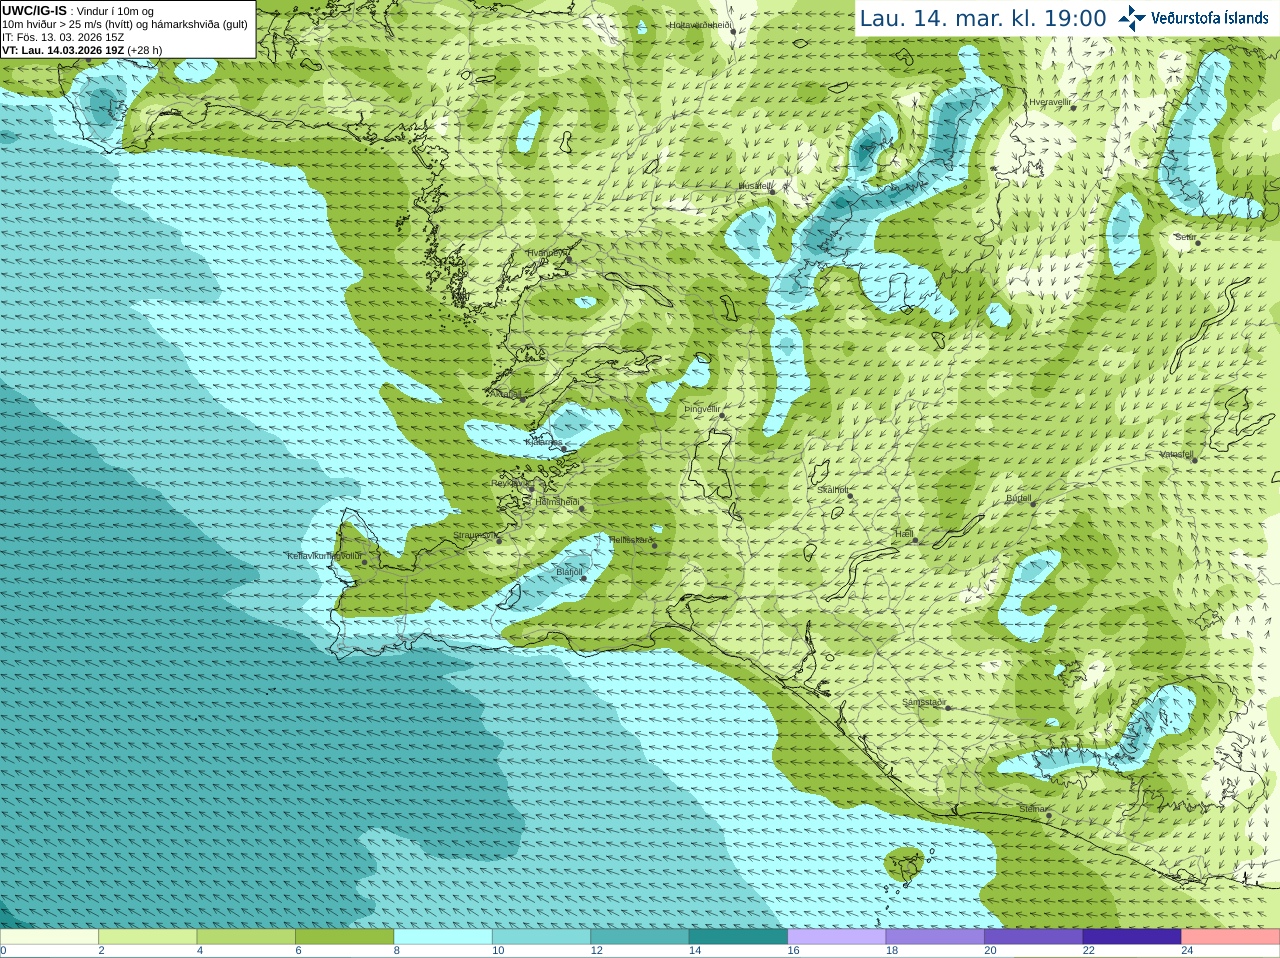This screenshot has width=1280, height=958.
Task: Click the 2–4 m/s light green legend swatch
Action: 147,937
